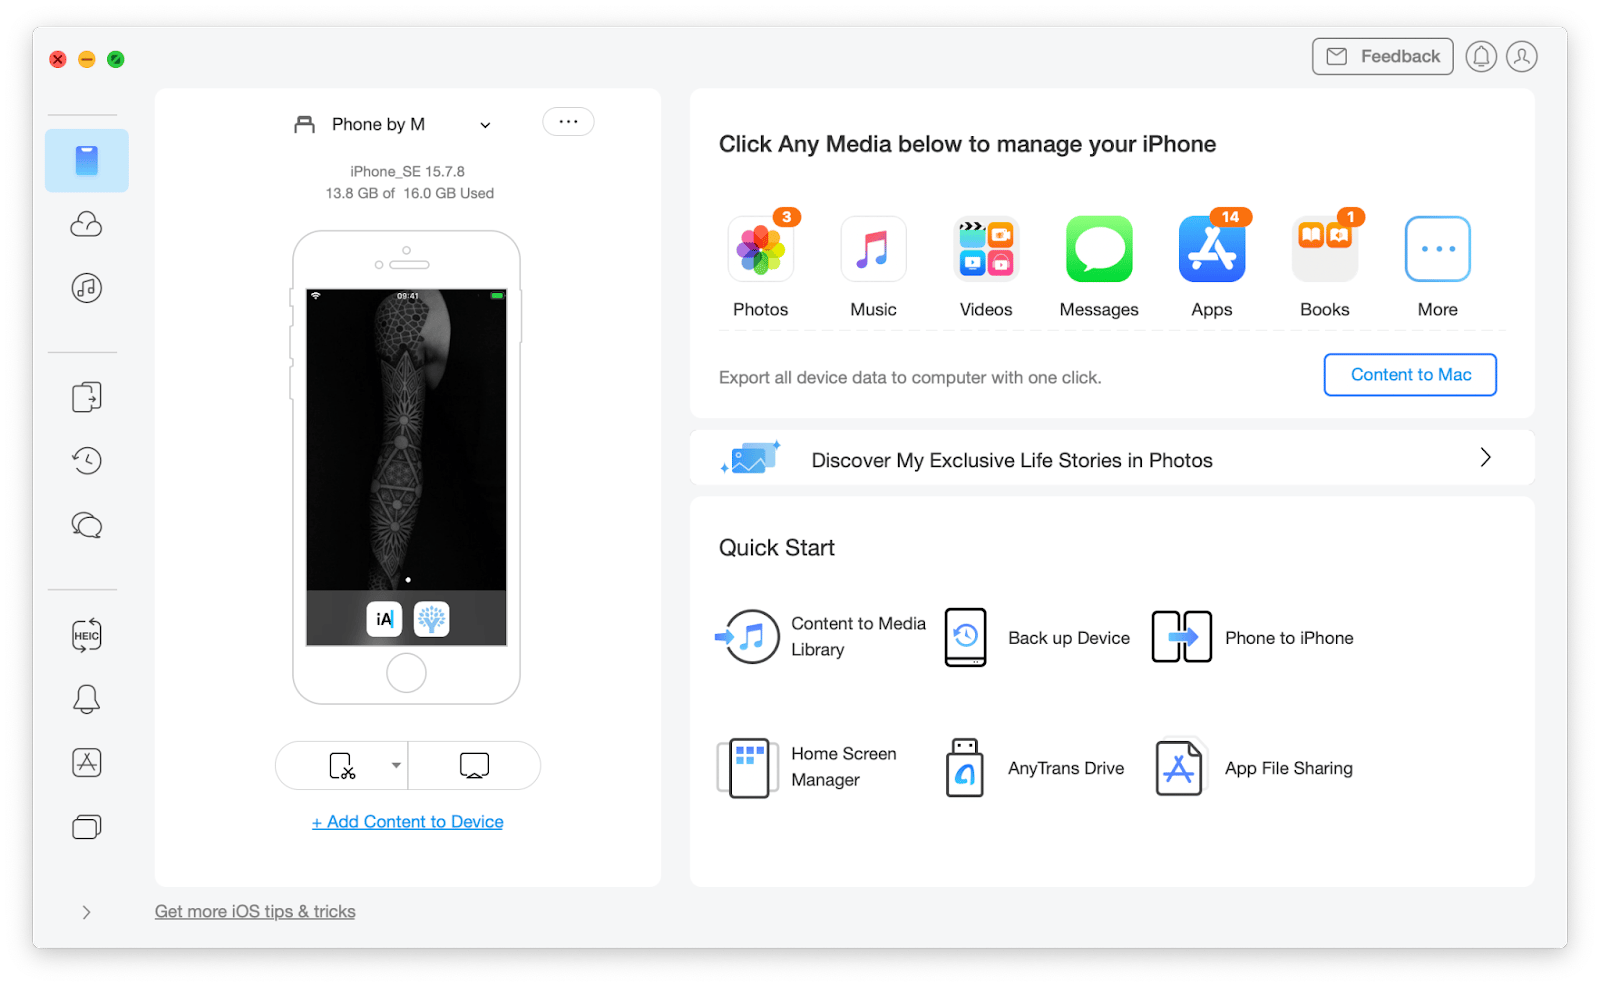Open Discover My Exclusive Life Stories banner
The image size is (1600, 987).
pyautogui.click(x=1112, y=458)
